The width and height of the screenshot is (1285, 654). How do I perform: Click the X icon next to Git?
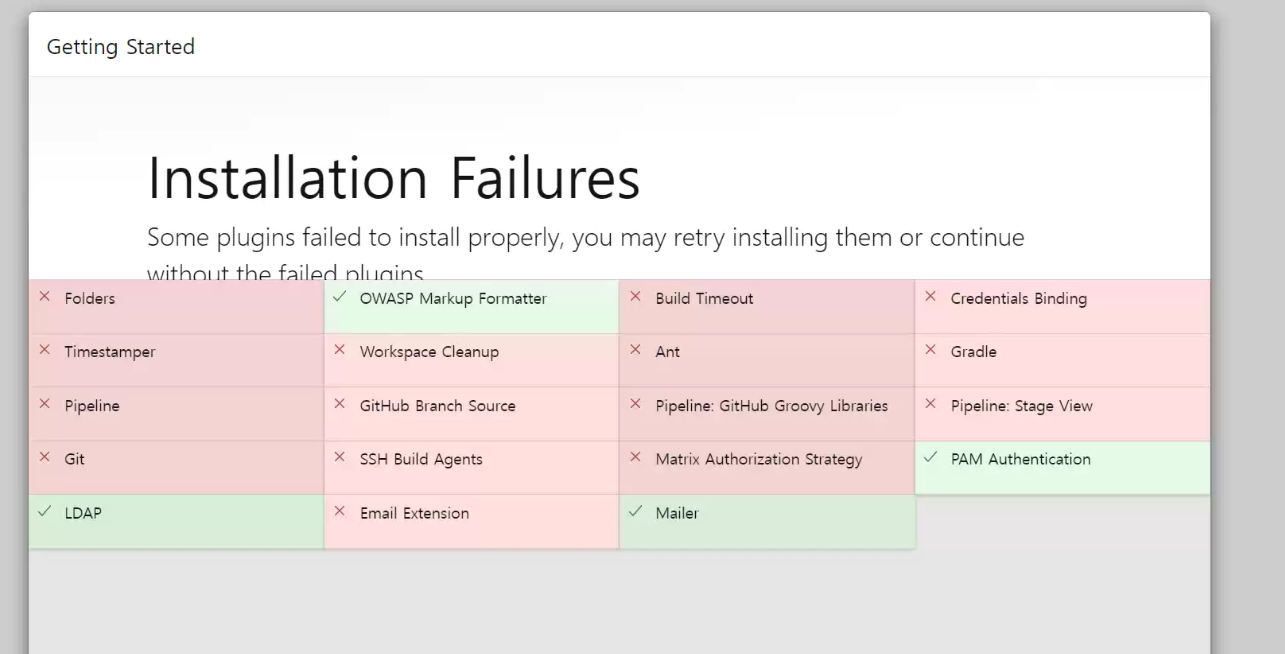(44, 457)
